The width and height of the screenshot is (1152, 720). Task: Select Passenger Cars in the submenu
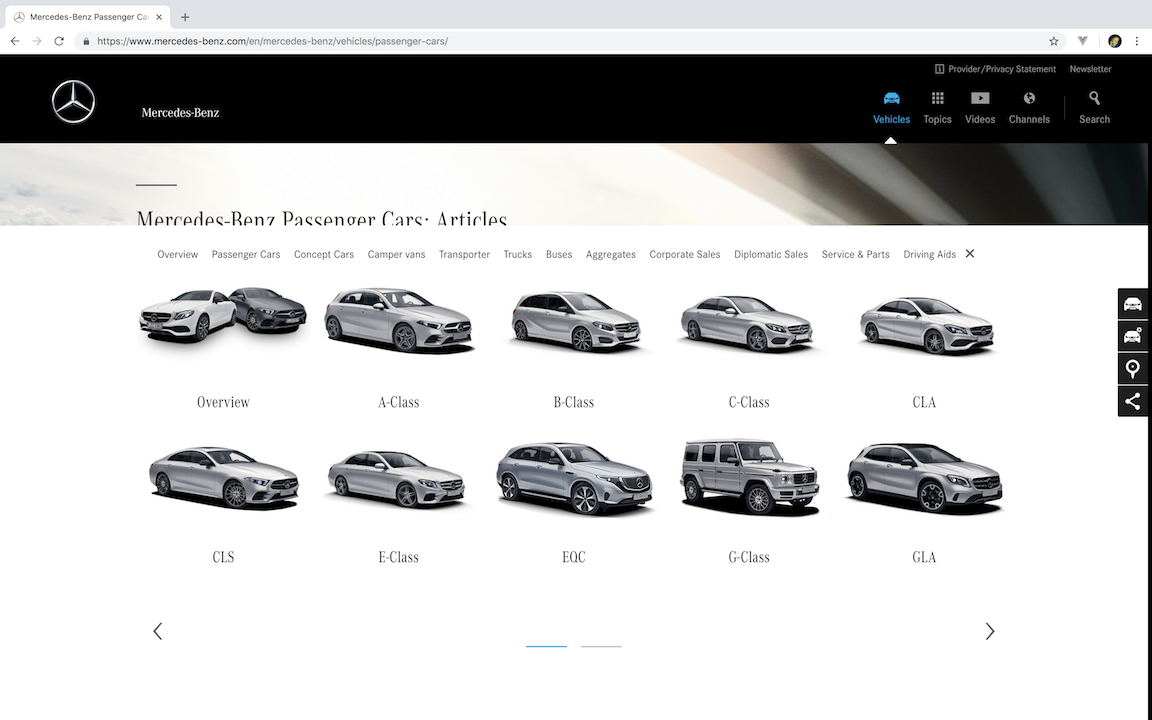pos(246,254)
